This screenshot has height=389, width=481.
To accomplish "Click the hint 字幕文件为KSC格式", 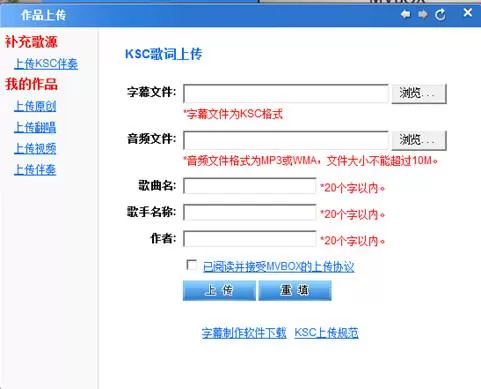I will 233,114.
